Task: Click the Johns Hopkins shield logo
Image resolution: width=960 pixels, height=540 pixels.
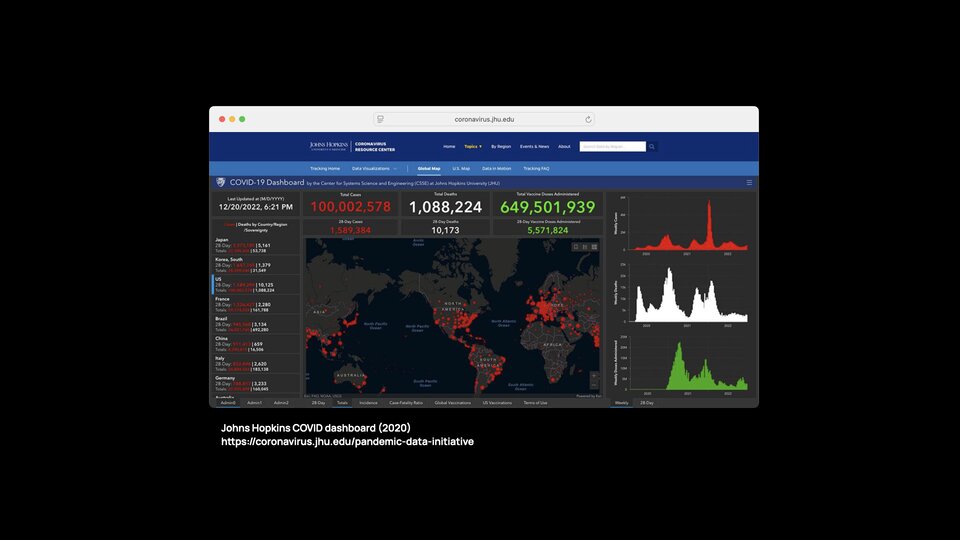Action: [x=221, y=182]
